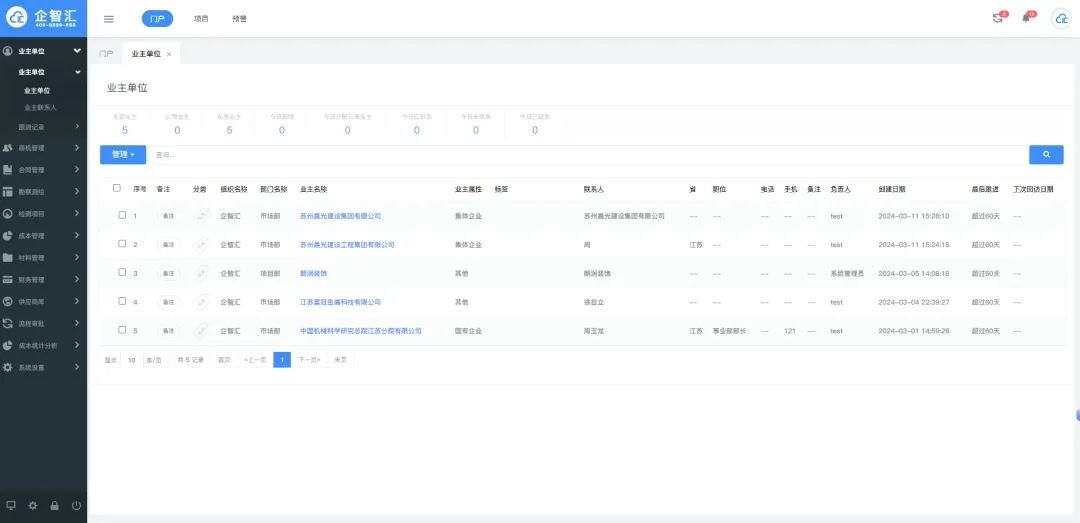Screen dimensions: 1080x523
Task: Open the 朗润装饰 owner link
Action: (x=313, y=274)
